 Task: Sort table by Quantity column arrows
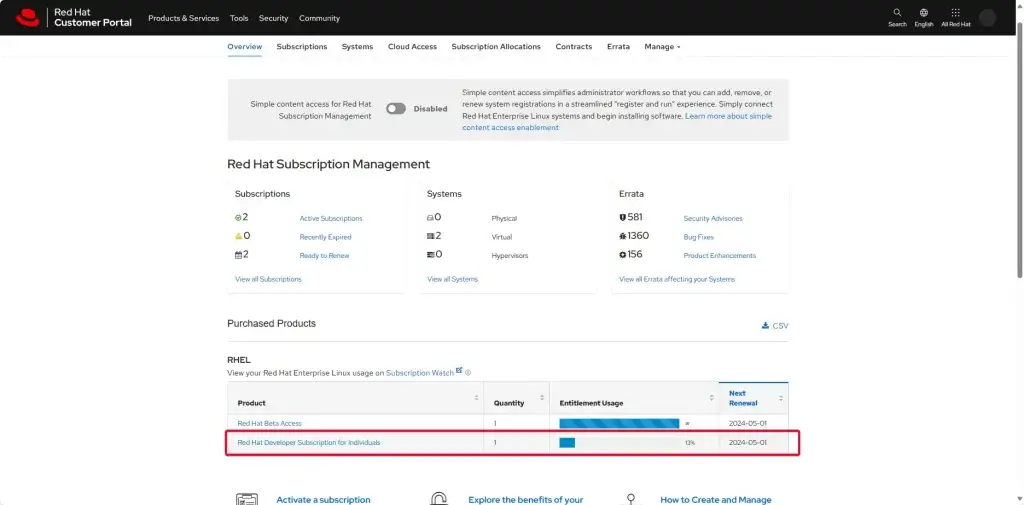[542, 398]
